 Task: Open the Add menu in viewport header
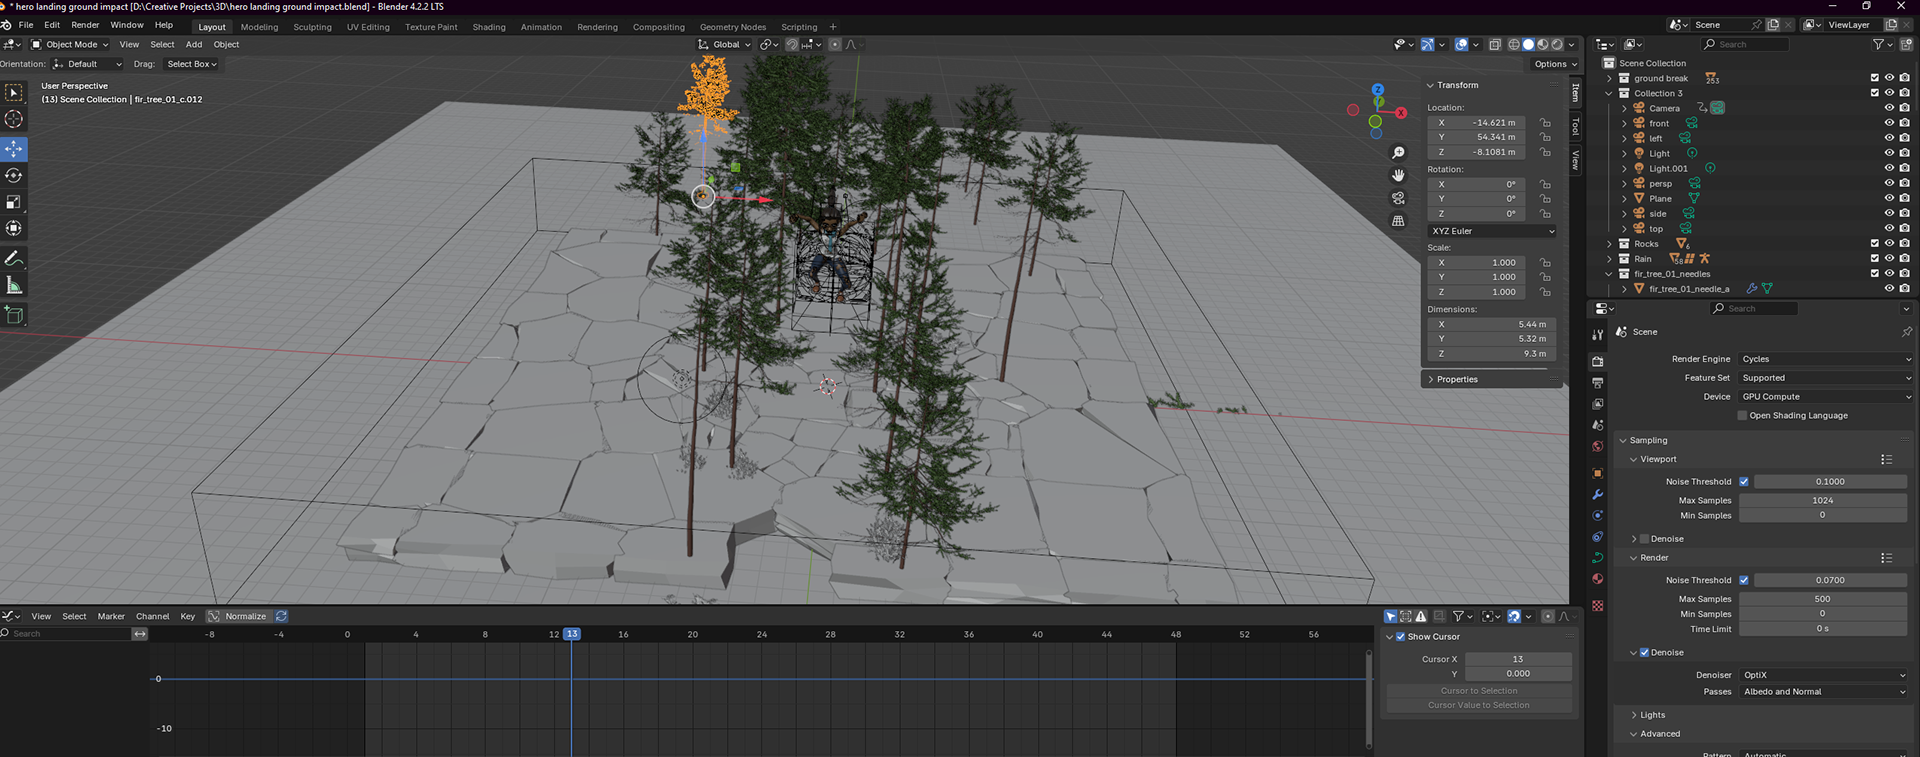pos(194,44)
